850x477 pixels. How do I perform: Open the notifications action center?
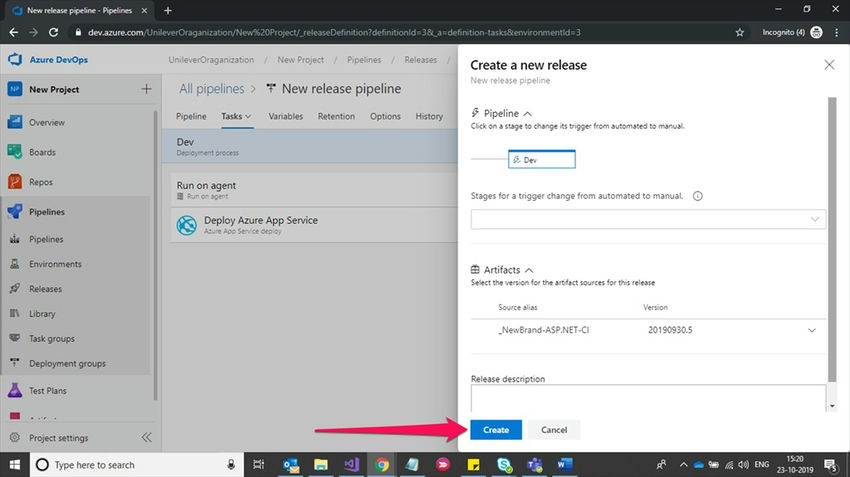830,465
